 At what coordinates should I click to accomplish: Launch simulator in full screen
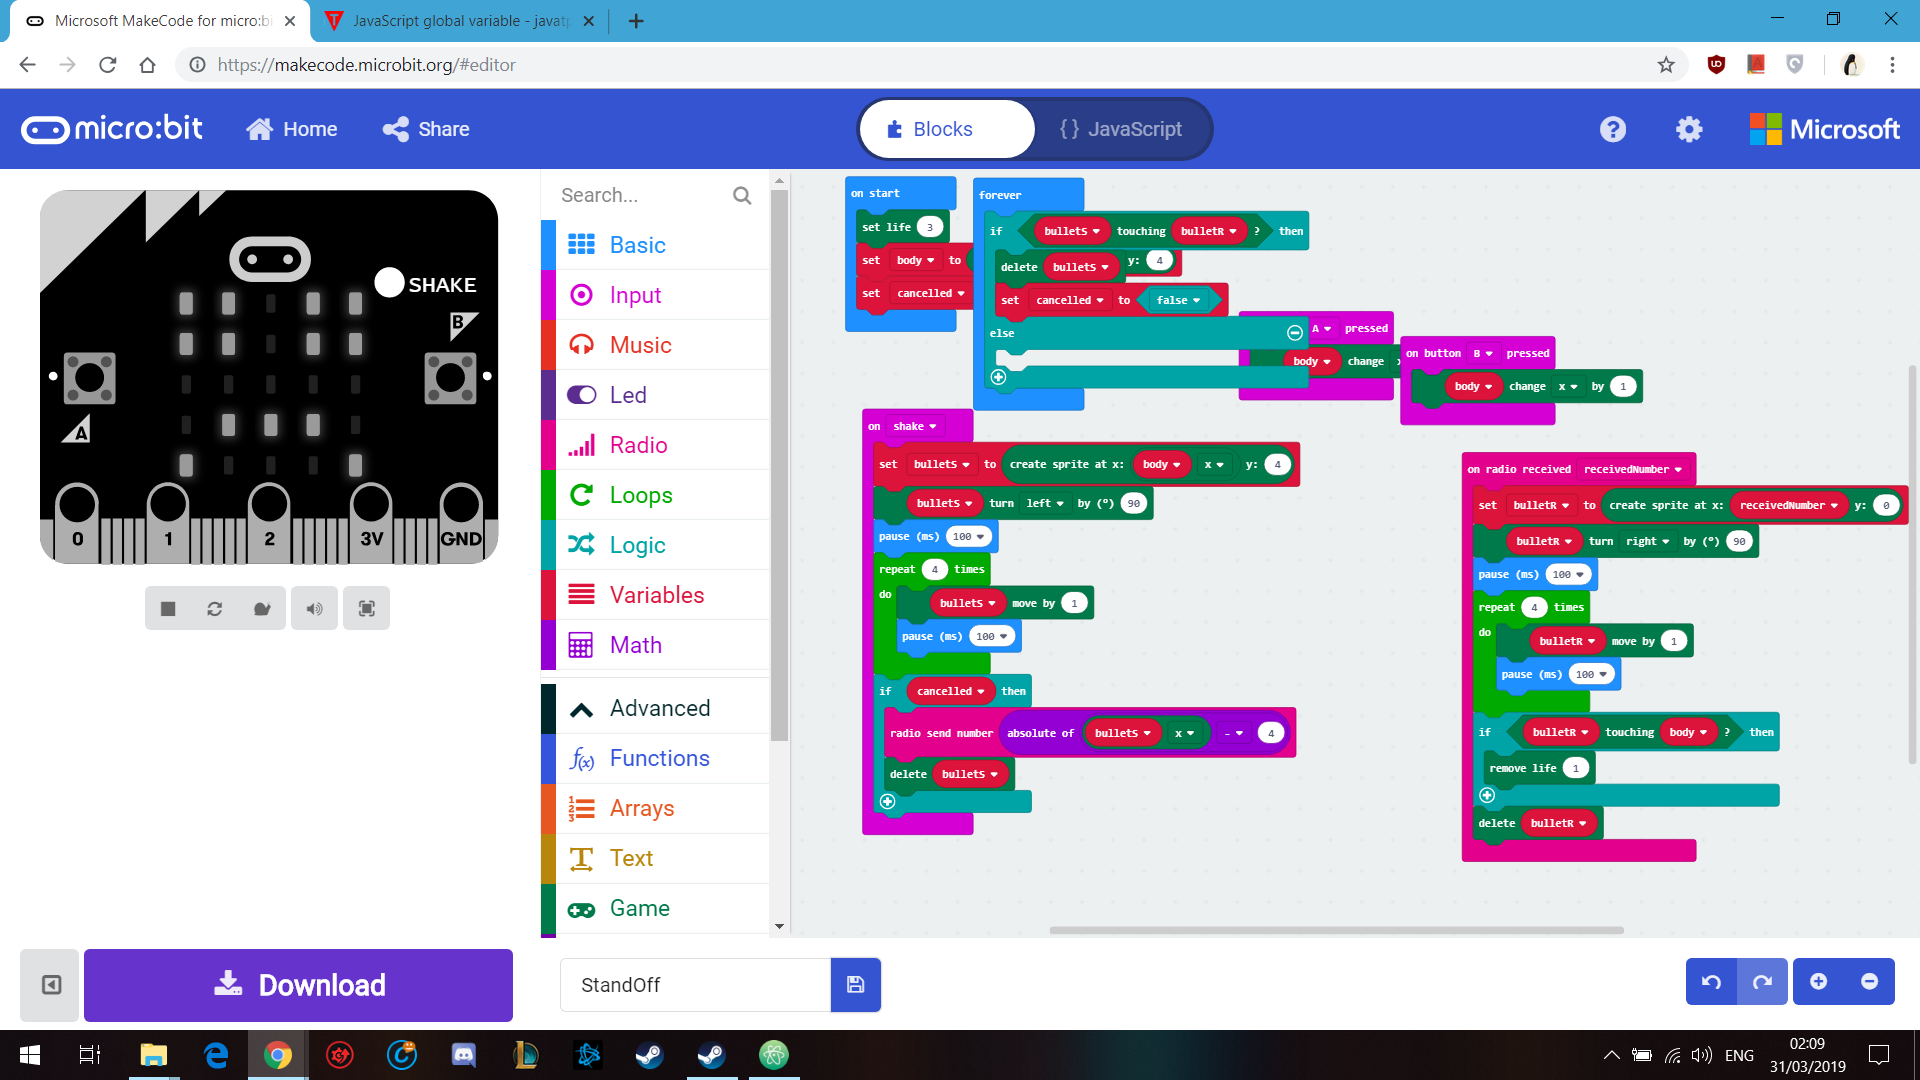366,609
